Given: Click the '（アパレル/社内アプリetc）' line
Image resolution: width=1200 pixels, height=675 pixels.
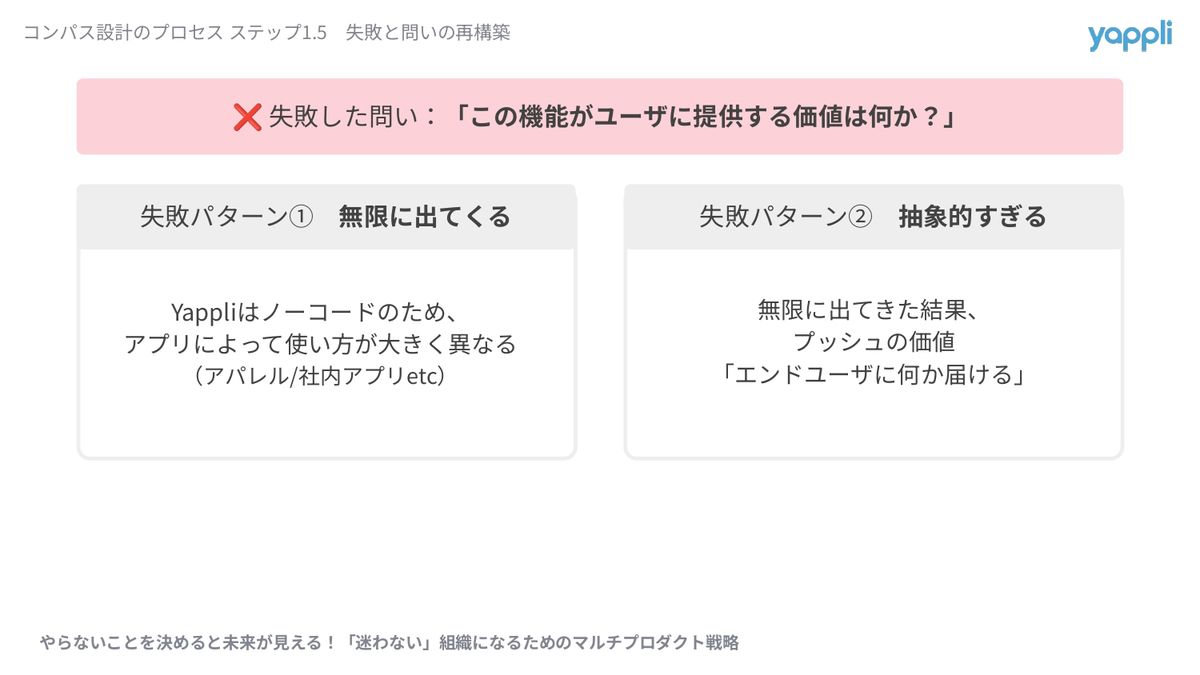Looking at the screenshot, I should pyautogui.click(x=321, y=376).
